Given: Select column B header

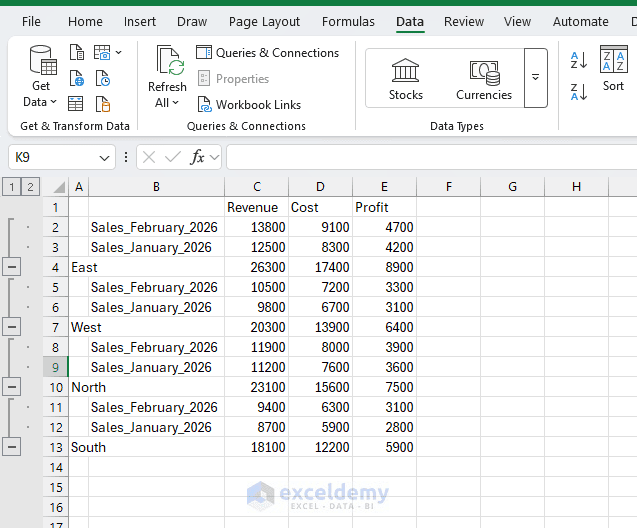Looking at the screenshot, I should click(156, 187).
